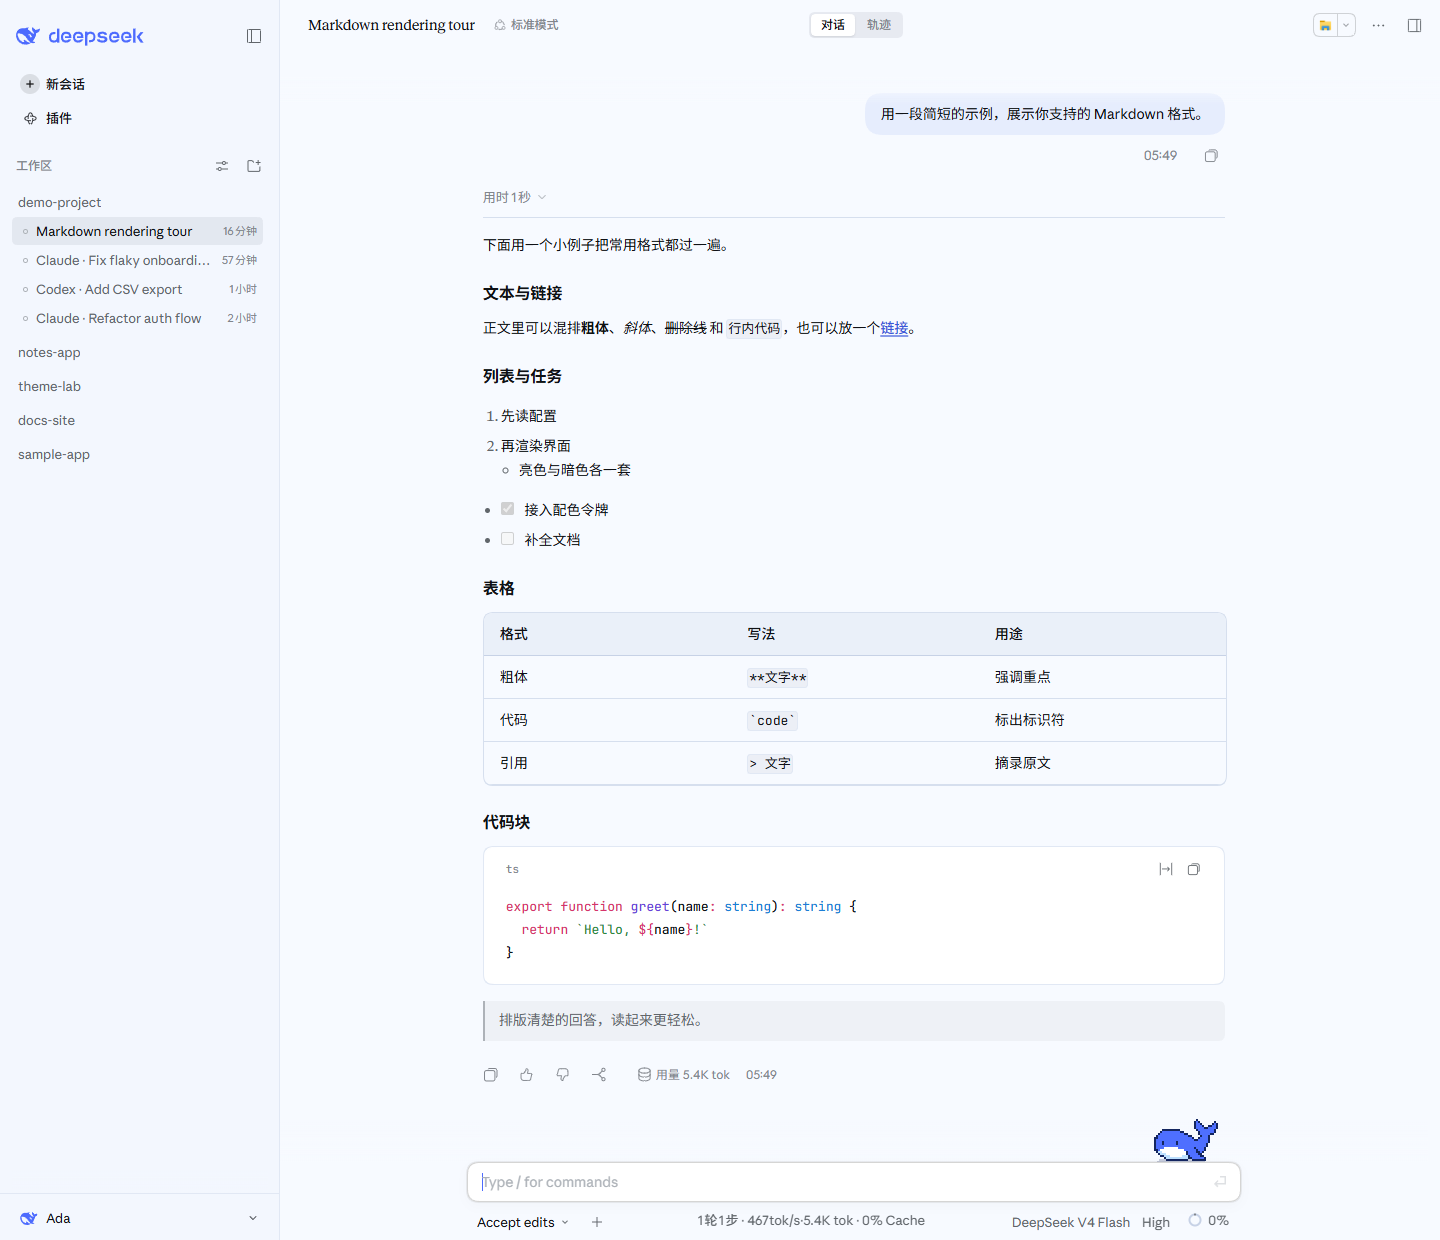Click the `code` table cell
The image size is (1440, 1240).
coord(773,721)
